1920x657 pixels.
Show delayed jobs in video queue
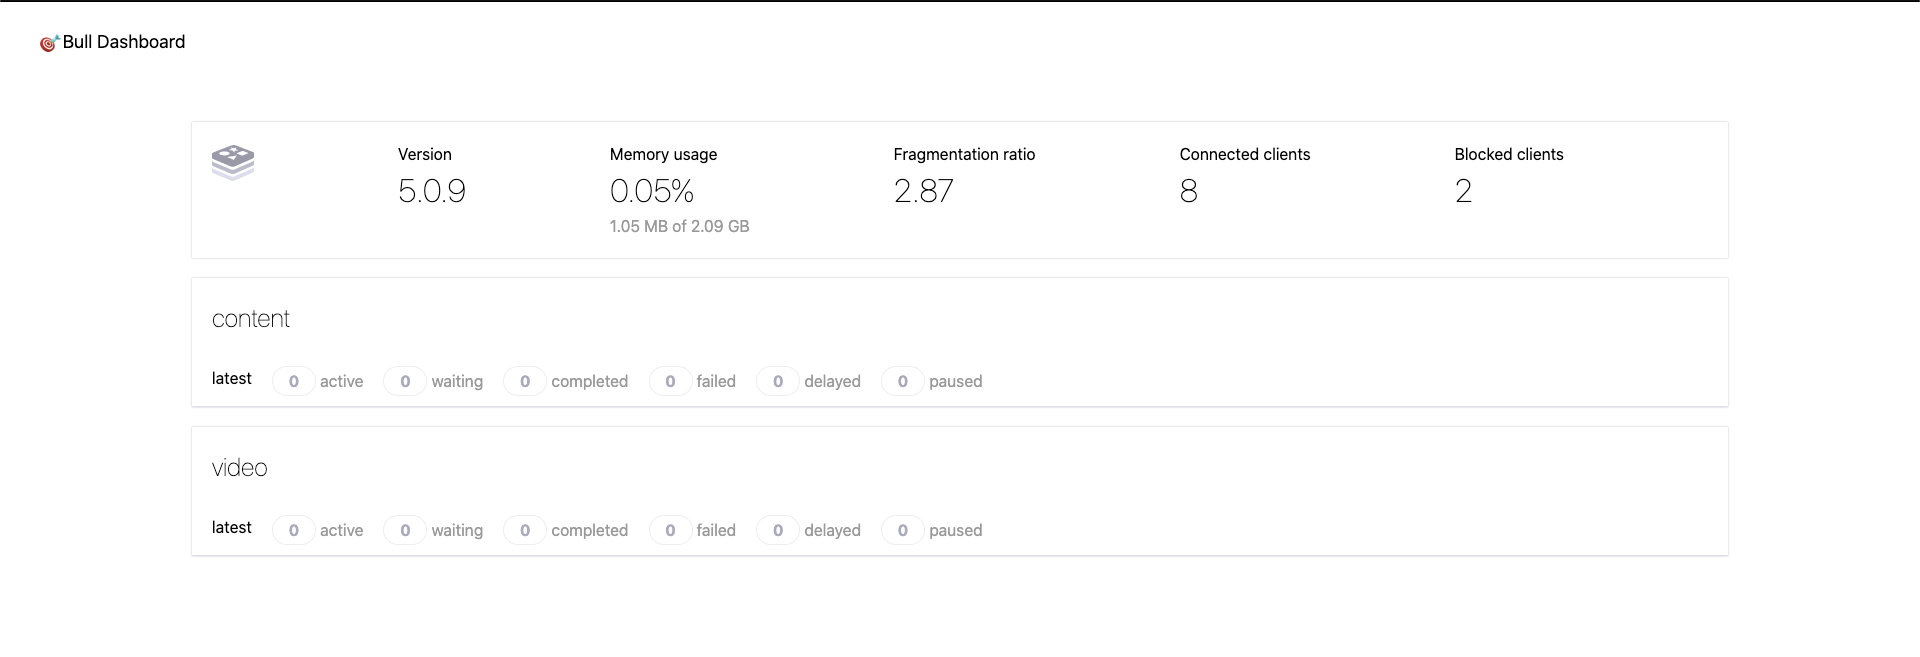tap(809, 530)
